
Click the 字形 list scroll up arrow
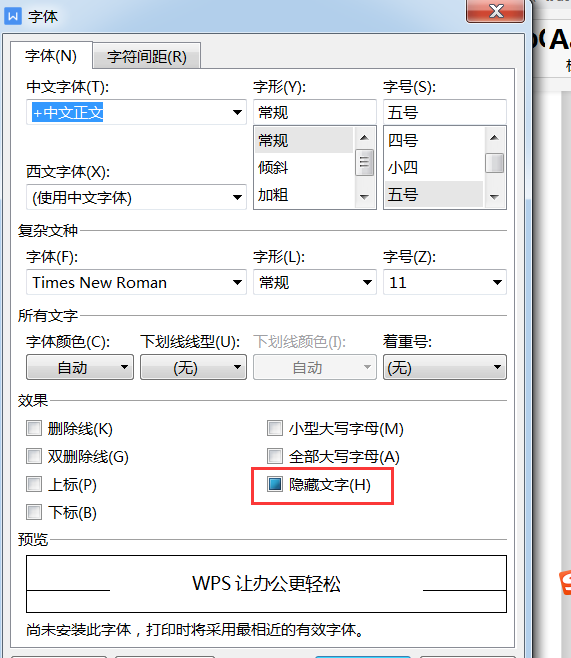coord(364,137)
